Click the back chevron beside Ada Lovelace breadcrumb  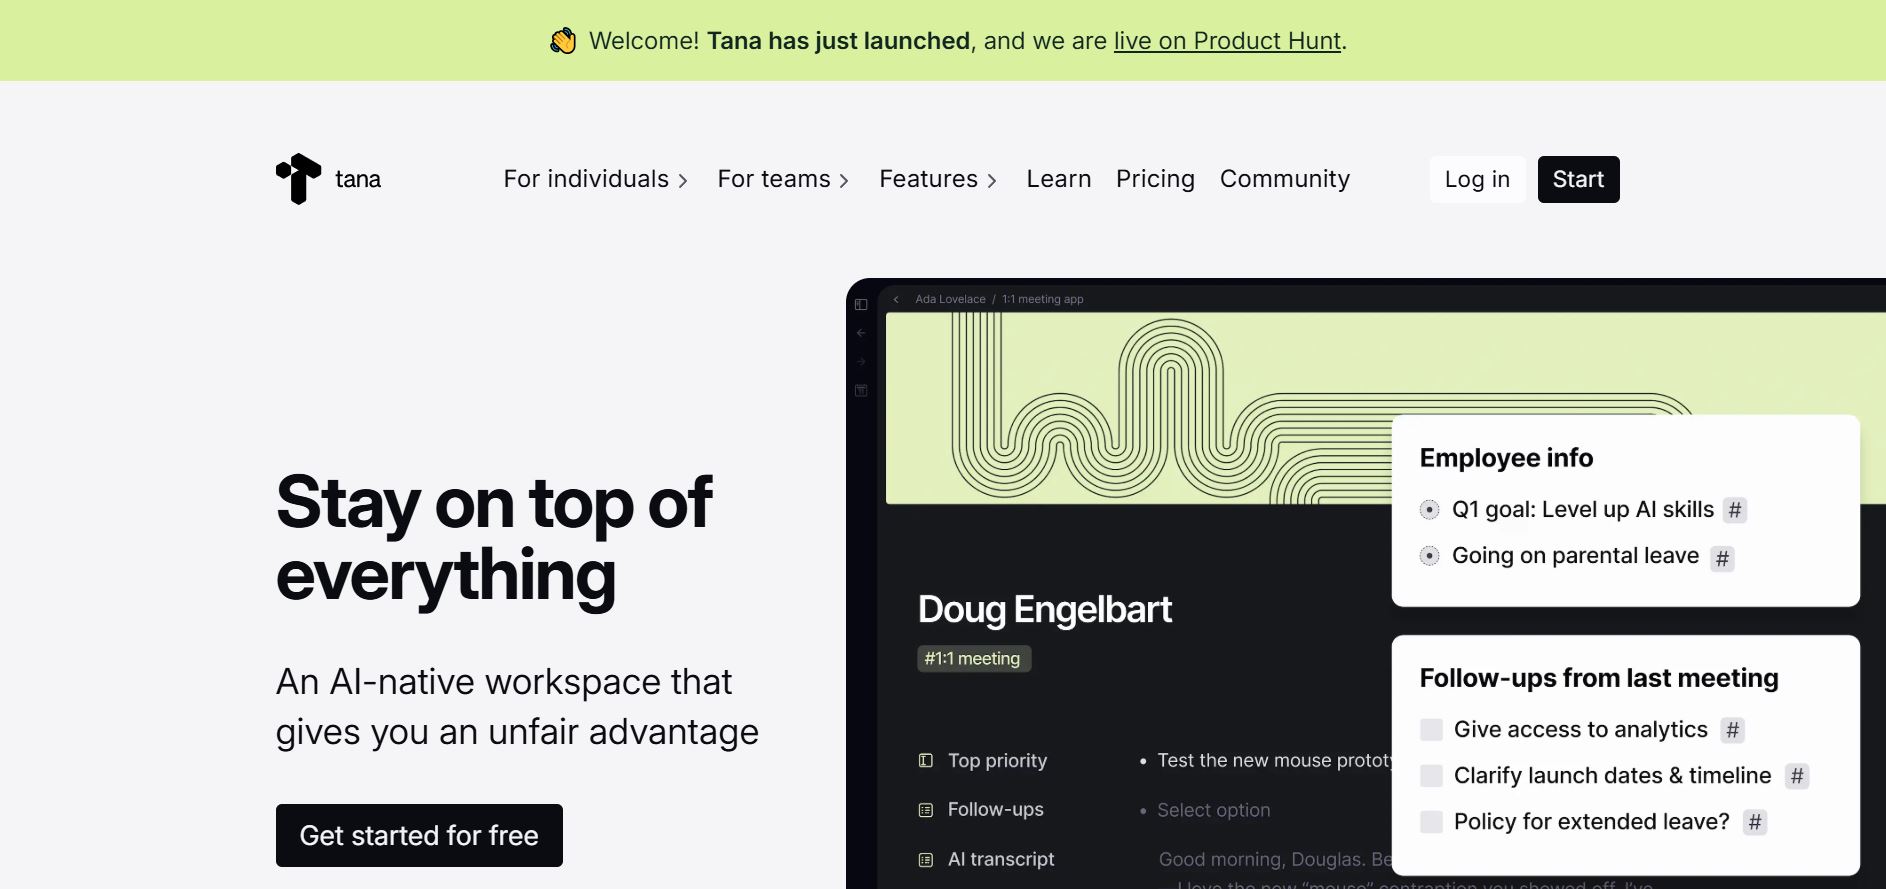896,299
